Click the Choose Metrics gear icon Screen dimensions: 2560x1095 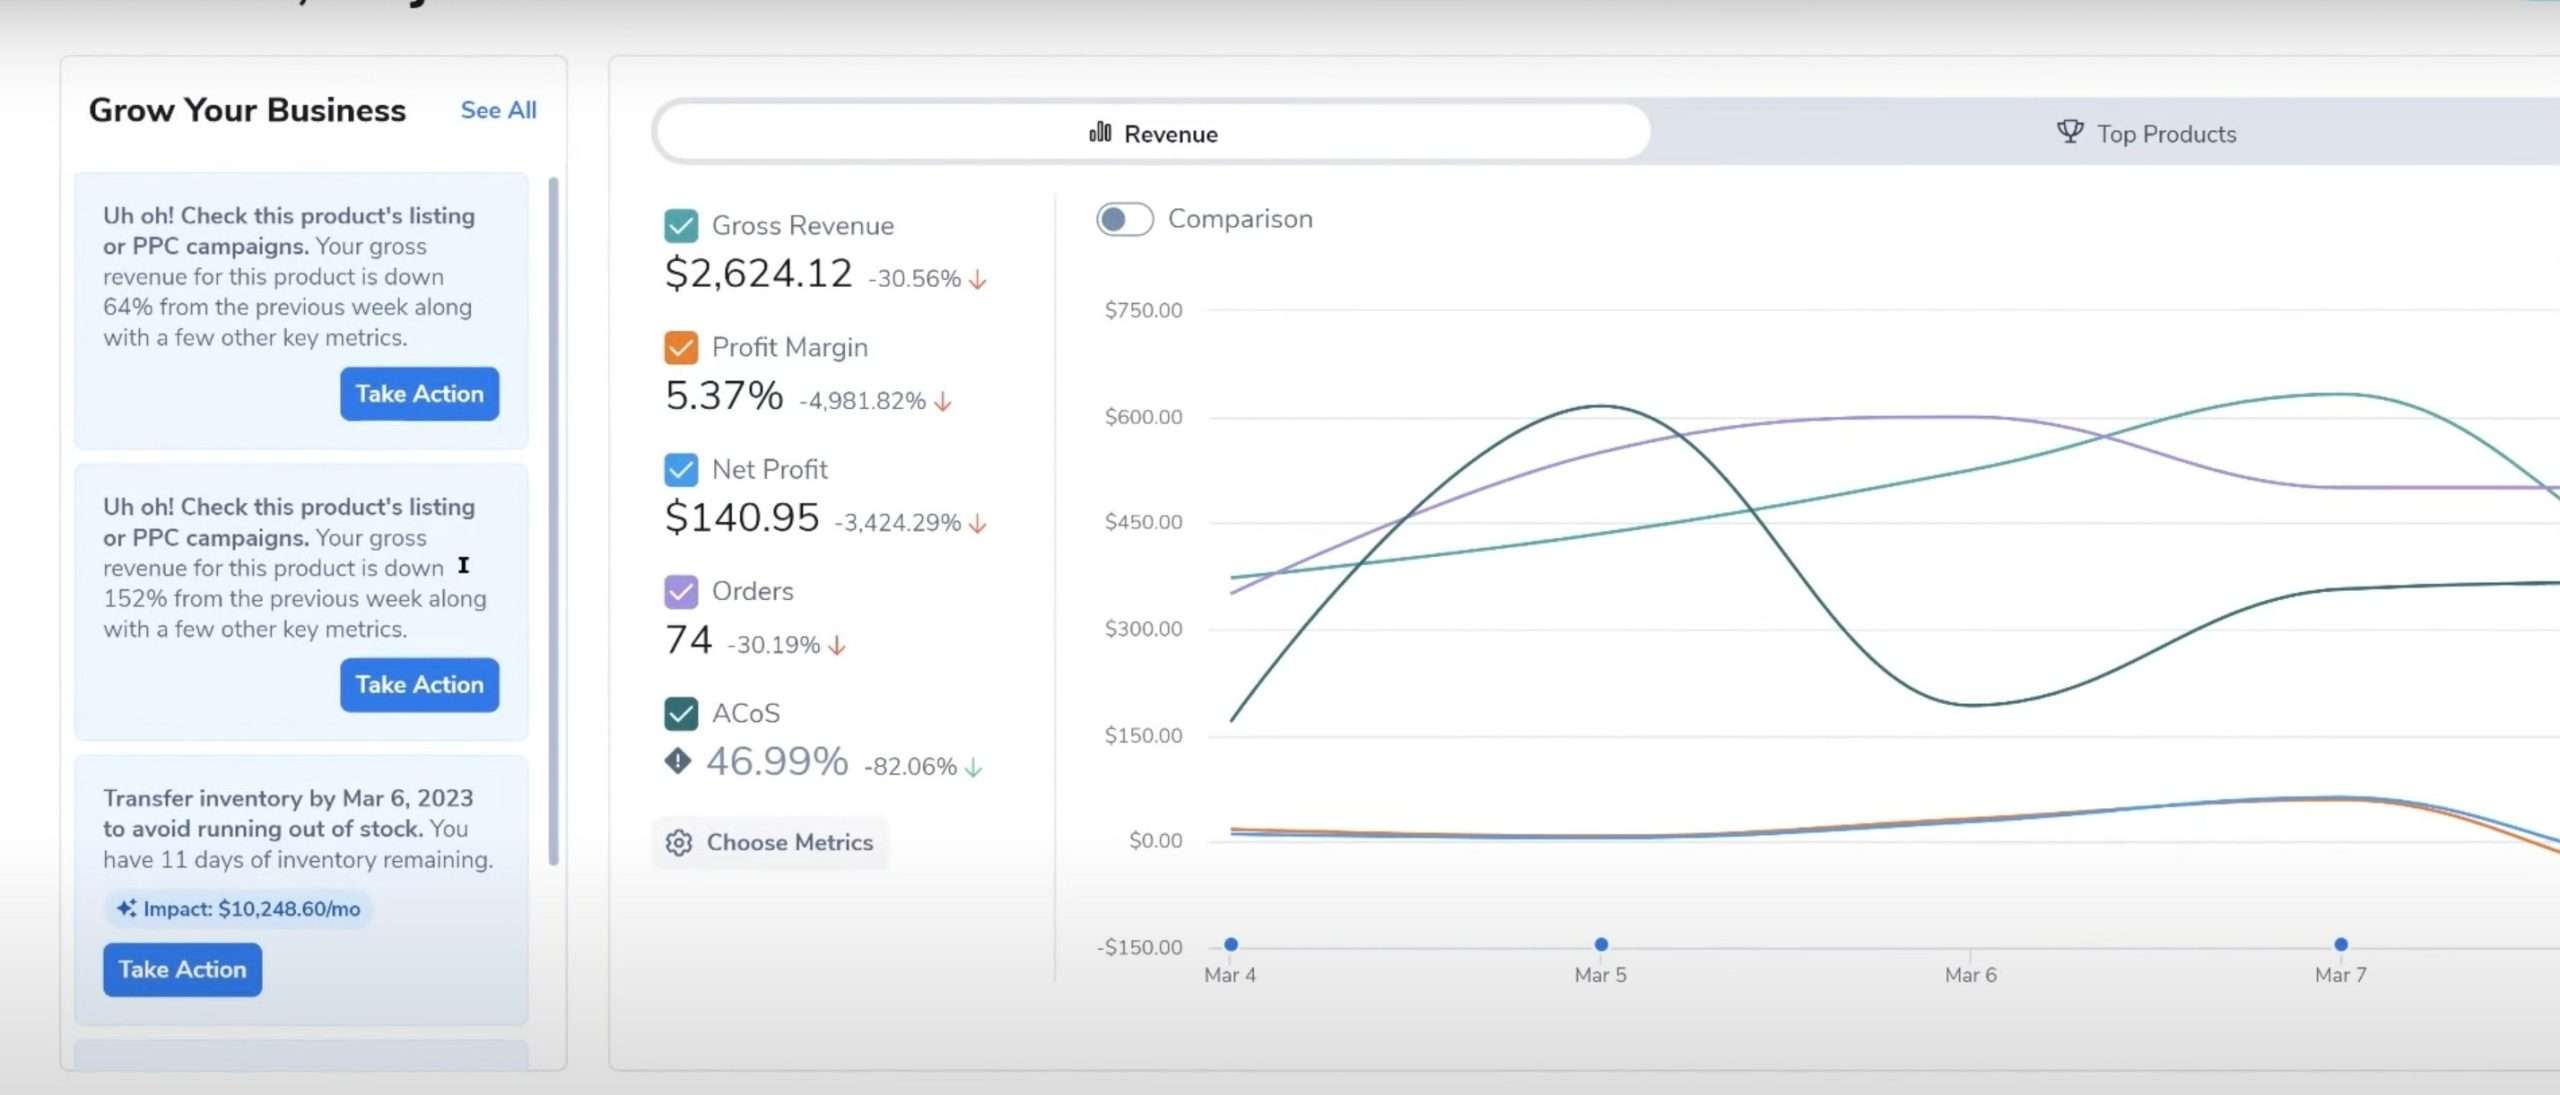click(679, 843)
